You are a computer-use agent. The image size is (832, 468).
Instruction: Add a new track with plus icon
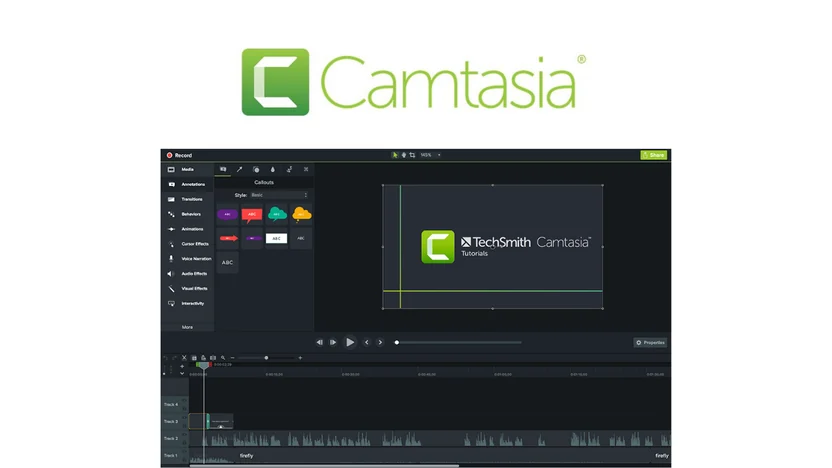click(x=182, y=366)
